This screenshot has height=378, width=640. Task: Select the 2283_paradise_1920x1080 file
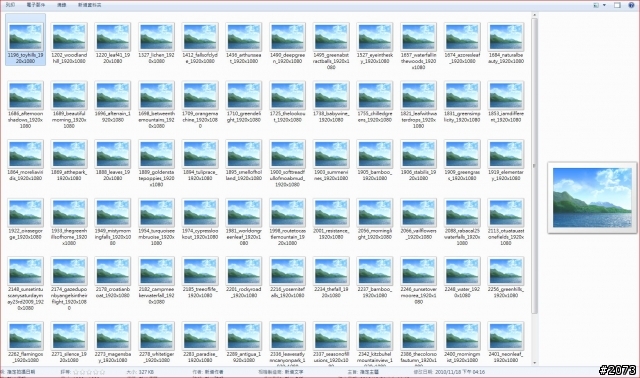pyautogui.click(x=200, y=342)
